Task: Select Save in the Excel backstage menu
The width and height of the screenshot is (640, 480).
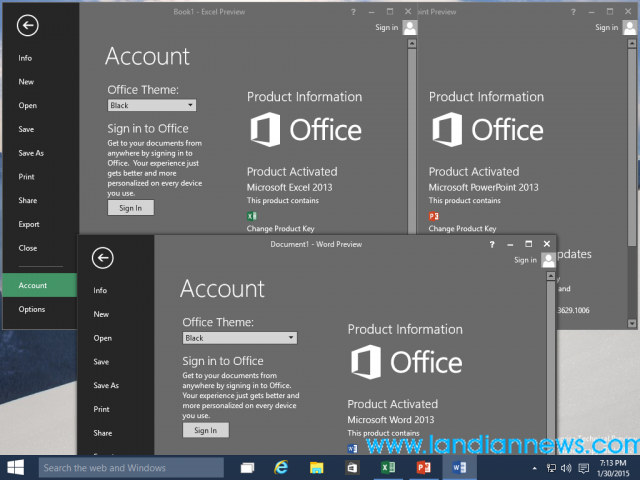Action: pos(26,129)
